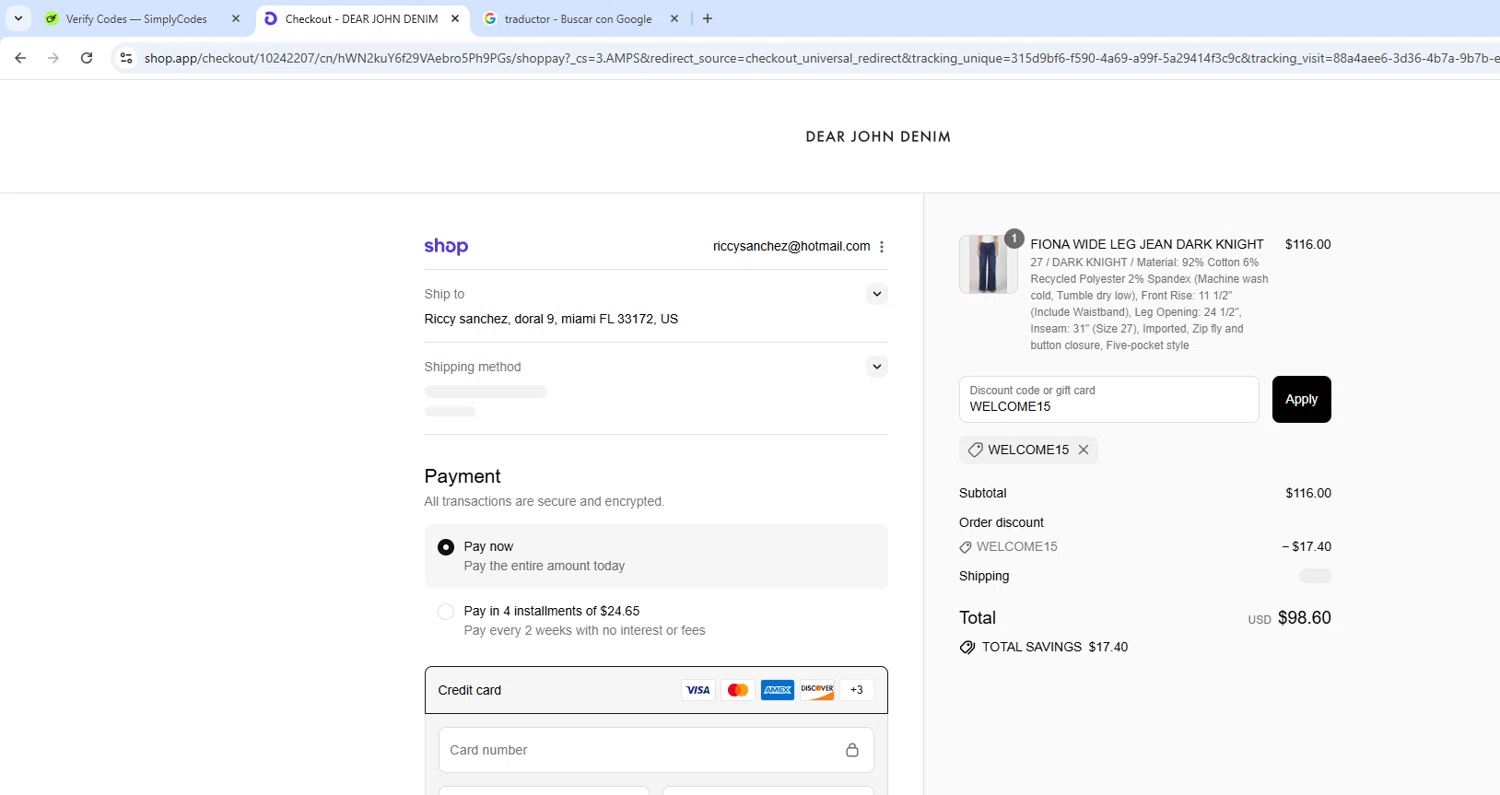Click the Fiona jean product thumbnail
The image size is (1500, 795).
(988, 265)
